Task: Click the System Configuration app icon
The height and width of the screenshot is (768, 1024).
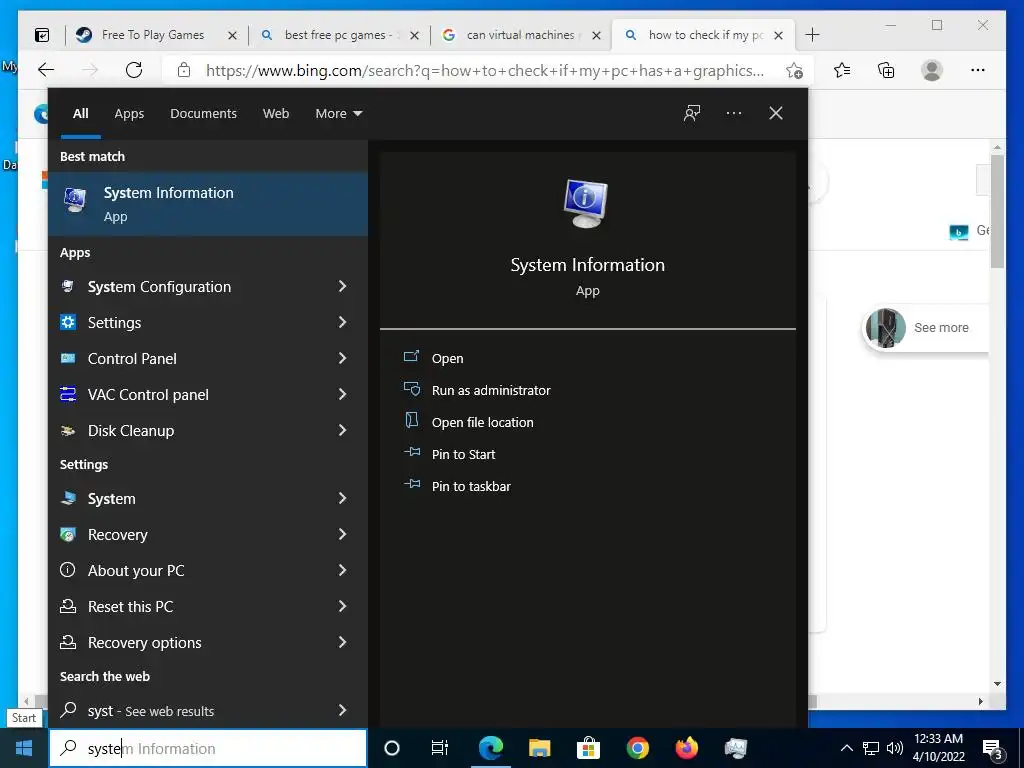Action: 68,286
